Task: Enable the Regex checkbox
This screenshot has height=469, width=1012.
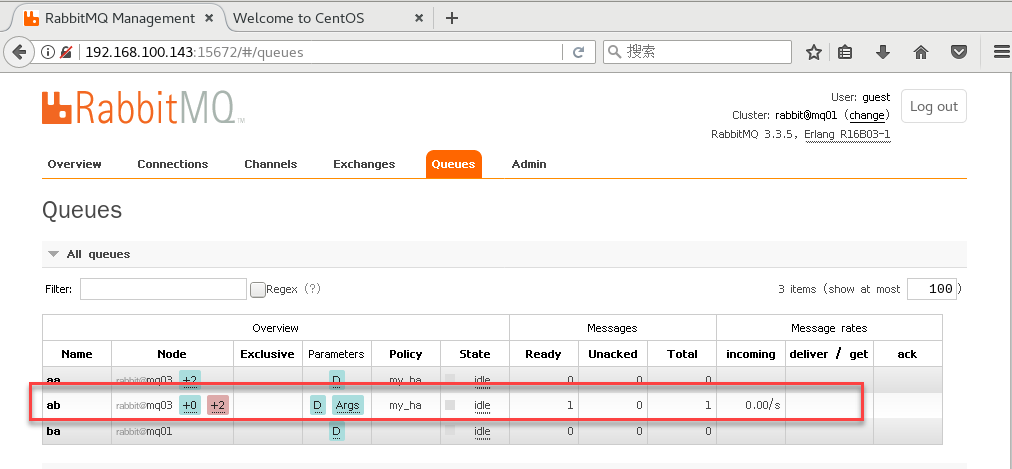Action: (258, 290)
